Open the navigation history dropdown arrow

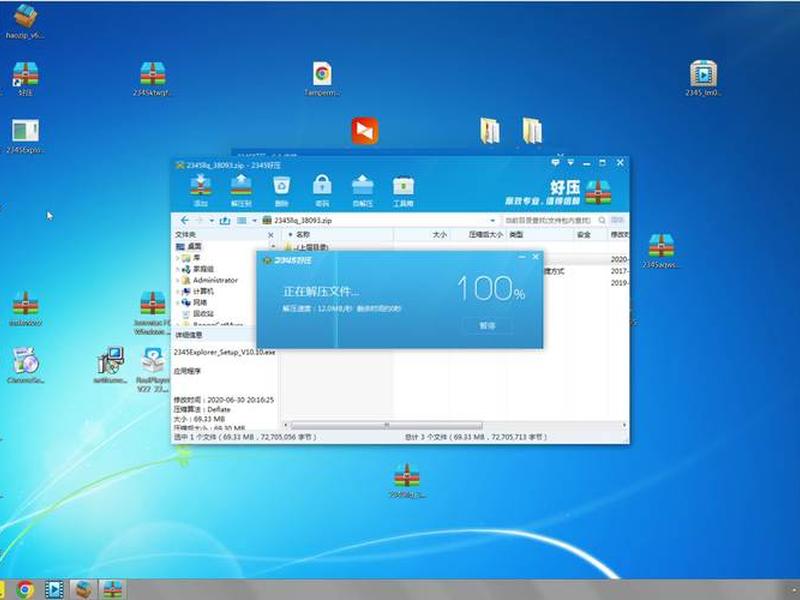pyautogui.click(x=211, y=220)
